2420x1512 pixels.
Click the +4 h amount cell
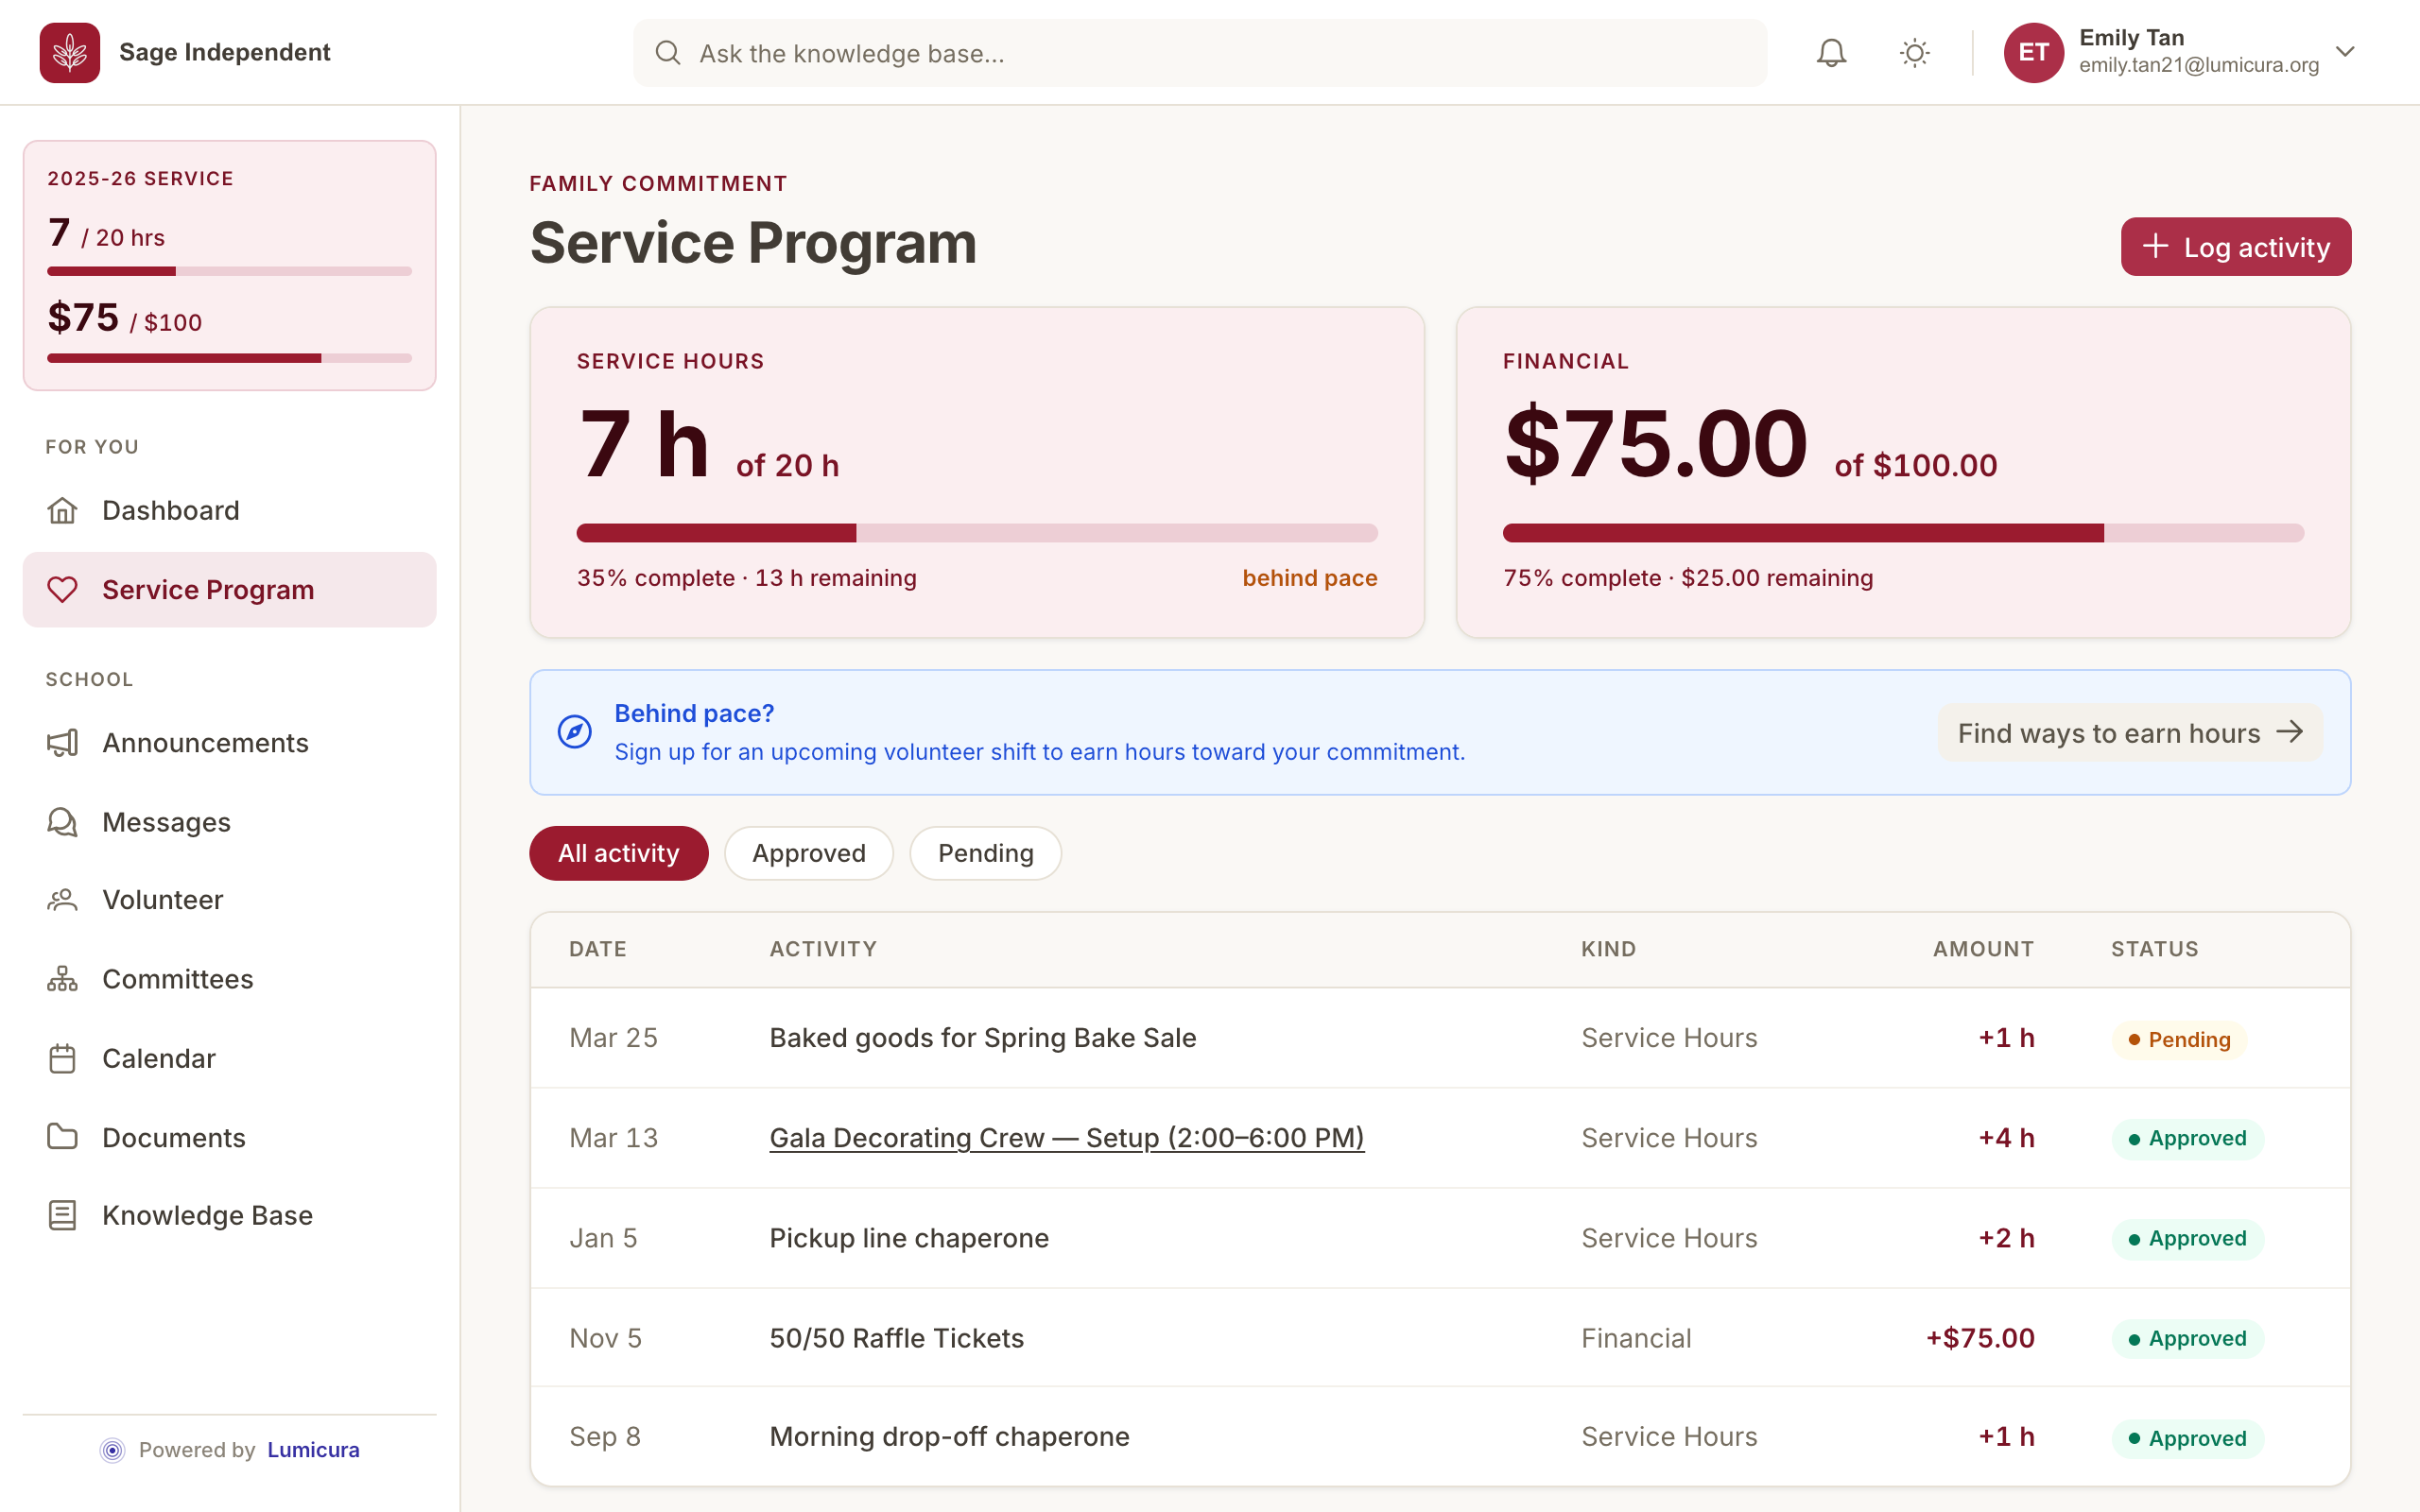(2006, 1138)
